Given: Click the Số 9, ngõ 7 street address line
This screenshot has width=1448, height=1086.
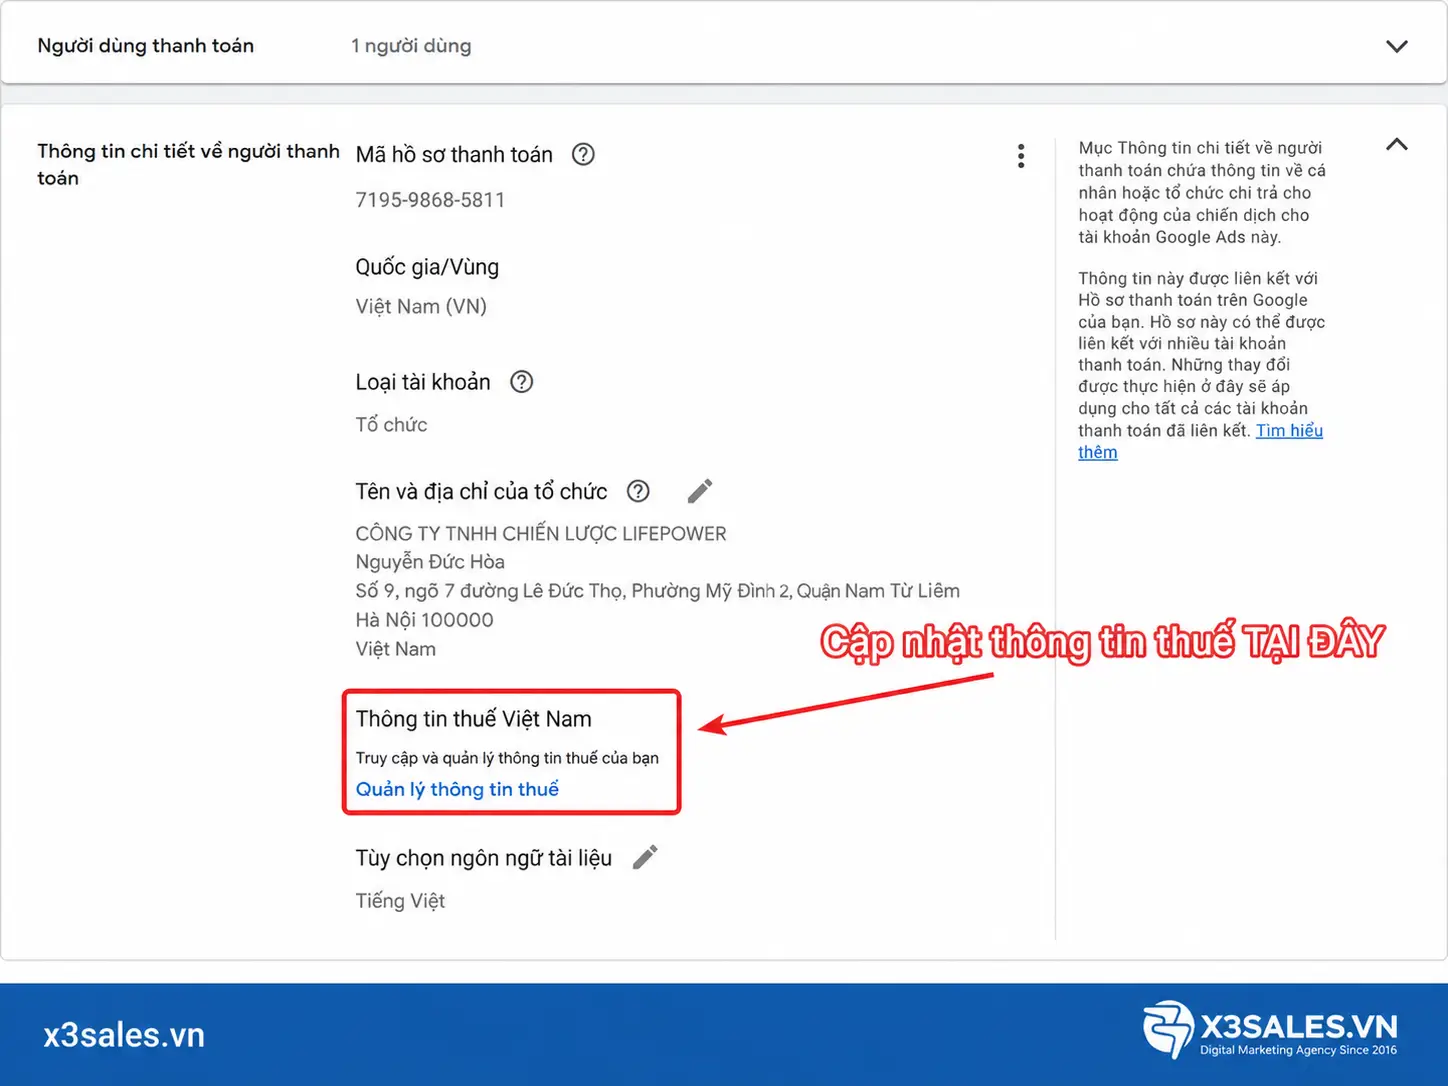Looking at the screenshot, I should 657,591.
